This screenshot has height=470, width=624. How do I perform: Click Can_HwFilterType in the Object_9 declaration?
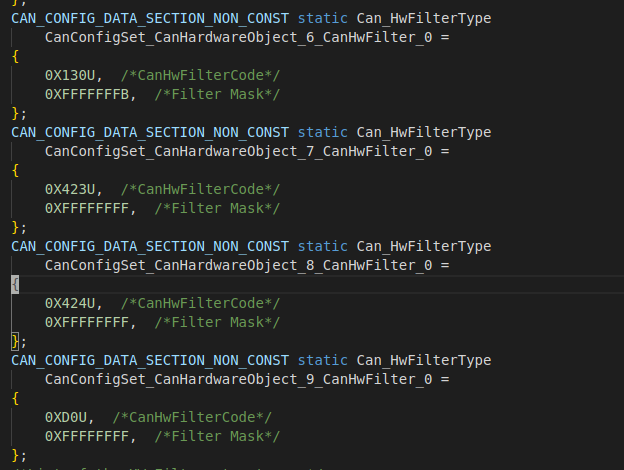pyautogui.click(x=423, y=360)
